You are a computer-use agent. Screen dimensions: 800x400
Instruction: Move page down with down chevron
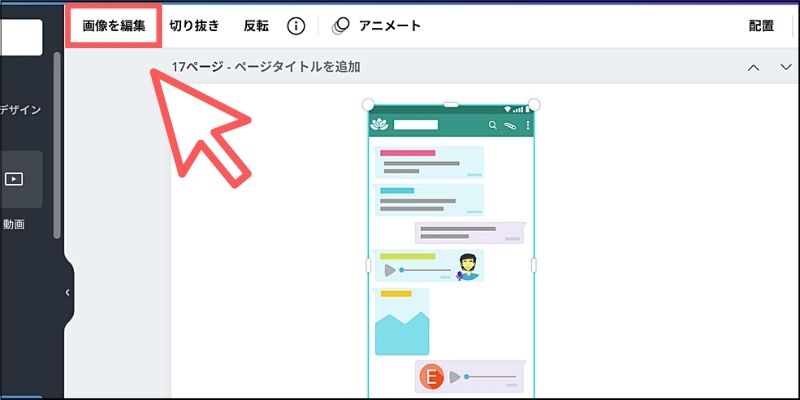786,67
